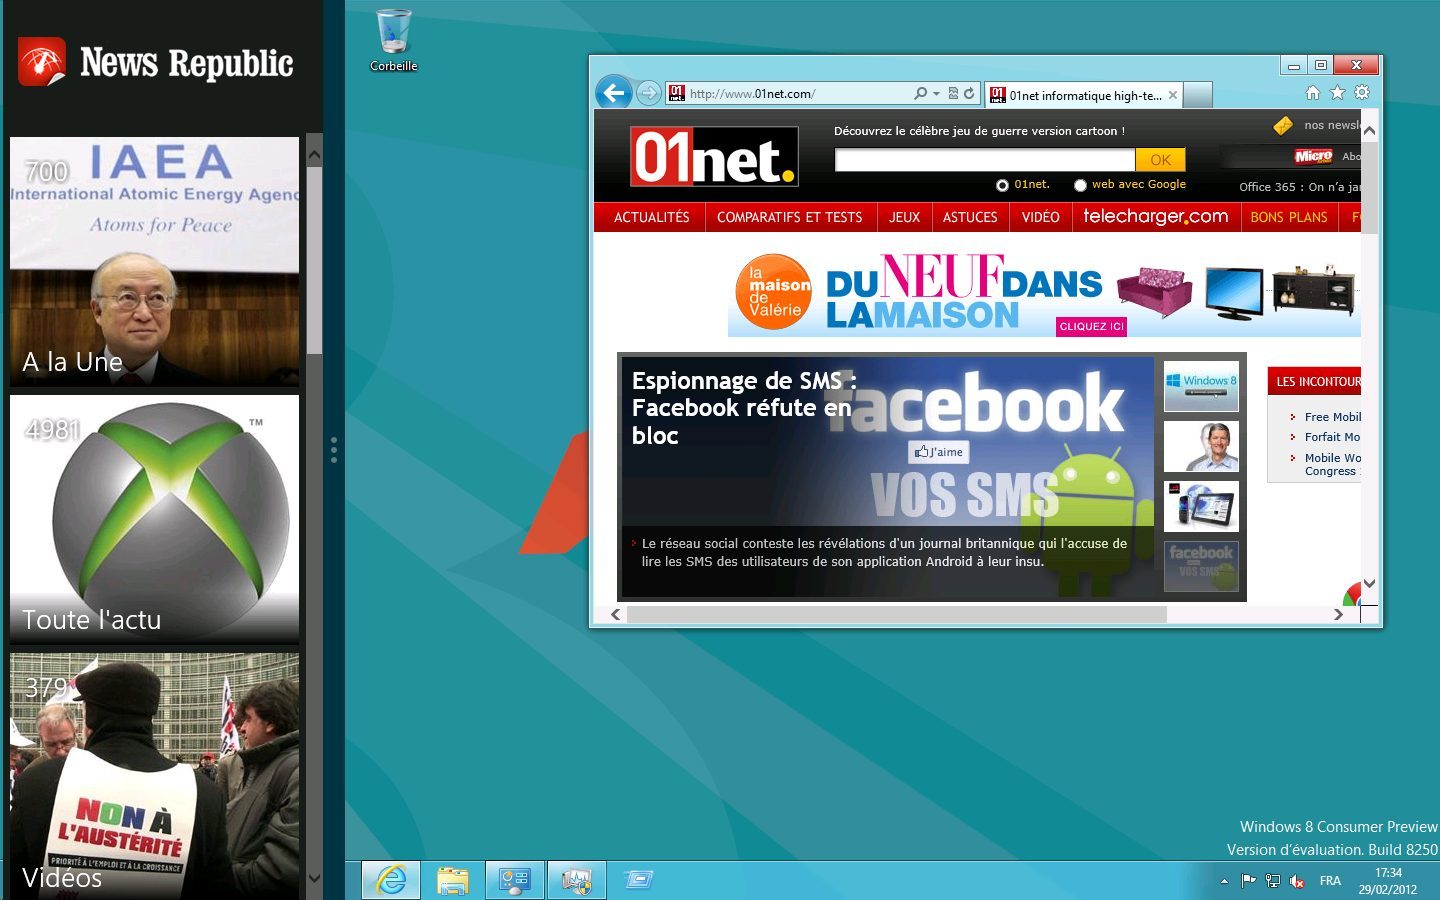Open the Internet Explorer home page icon
The height and width of the screenshot is (900, 1440).
pos(1313,93)
